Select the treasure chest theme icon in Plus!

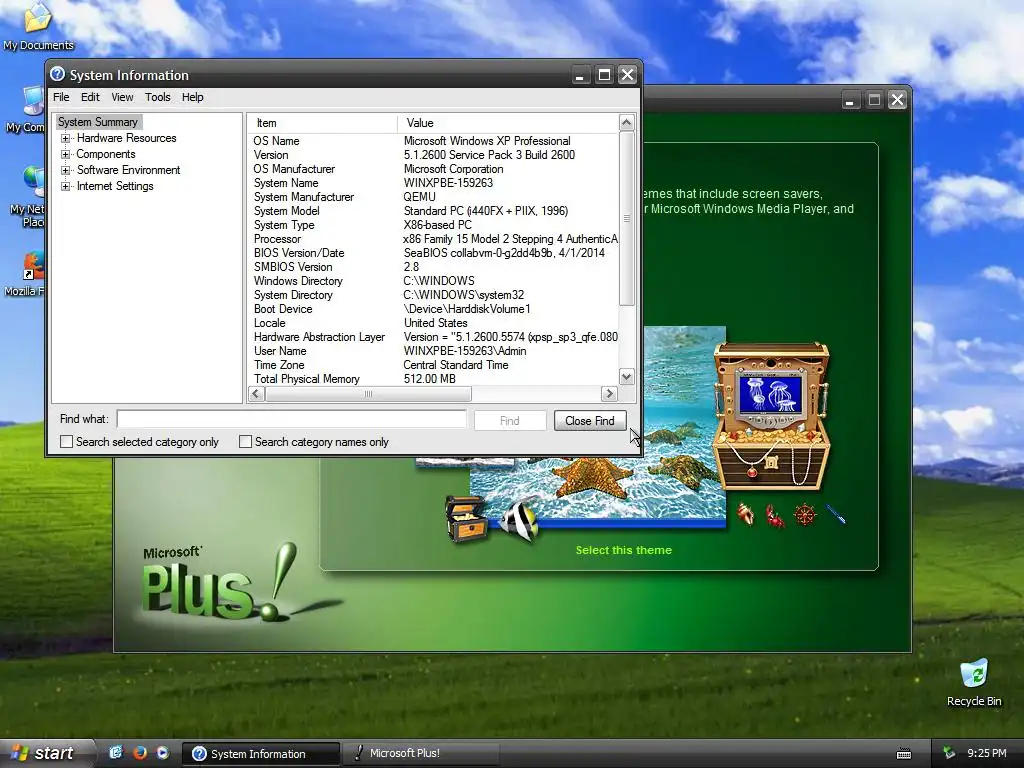click(x=466, y=518)
